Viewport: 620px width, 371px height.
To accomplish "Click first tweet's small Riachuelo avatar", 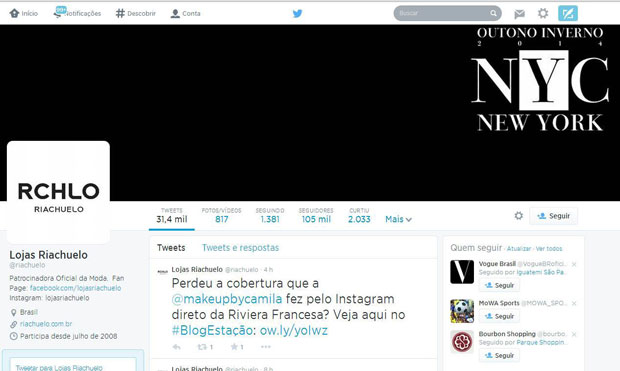I will [x=163, y=272].
